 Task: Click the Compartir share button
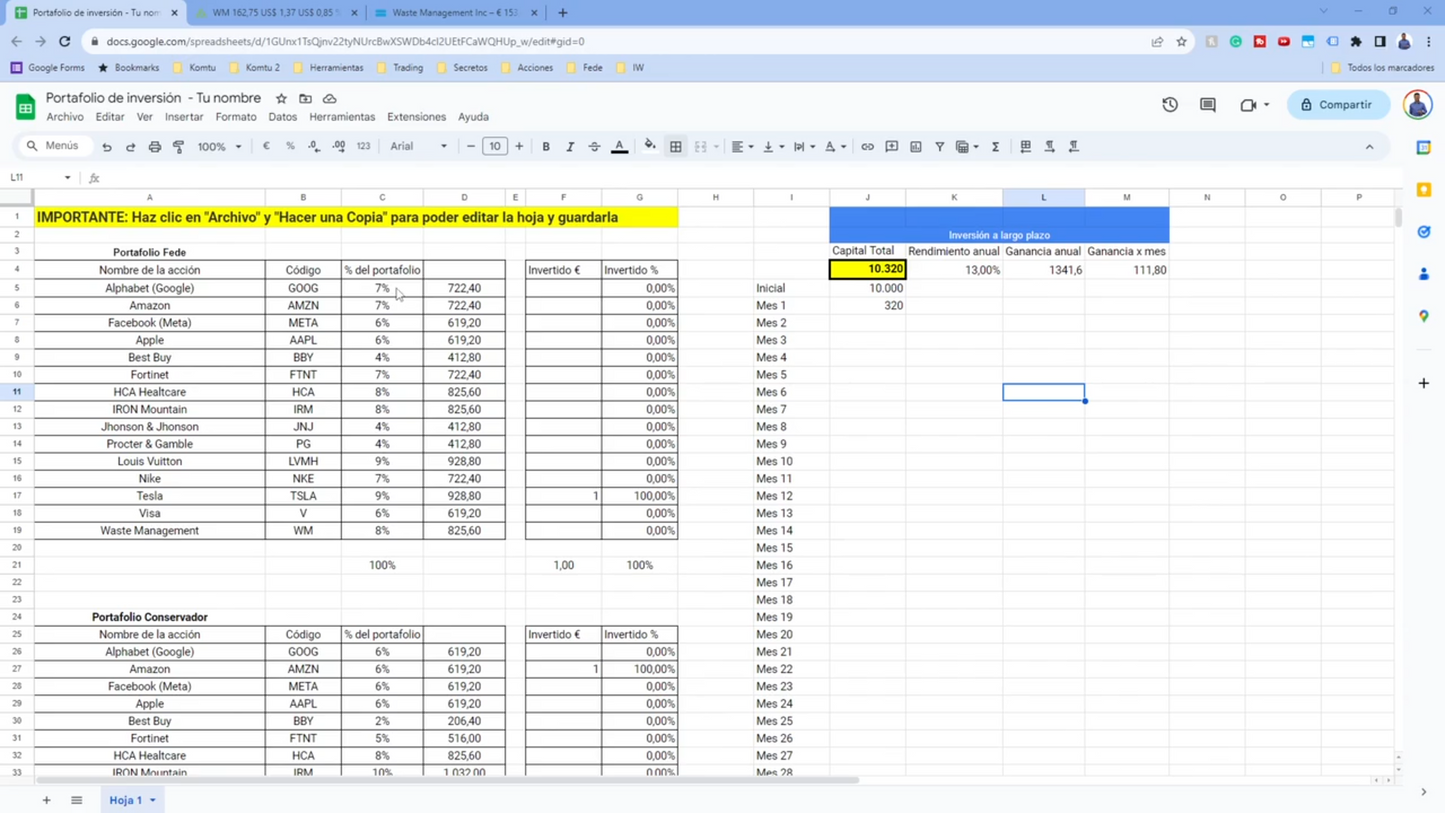pyautogui.click(x=1339, y=104)
